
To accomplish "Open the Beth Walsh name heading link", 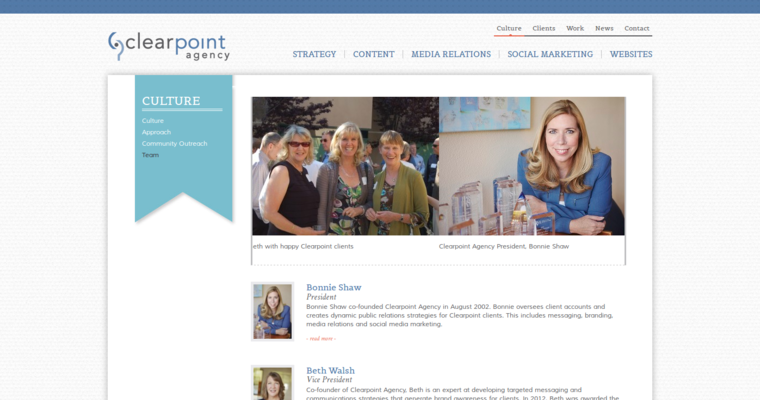I will (330, 370).
